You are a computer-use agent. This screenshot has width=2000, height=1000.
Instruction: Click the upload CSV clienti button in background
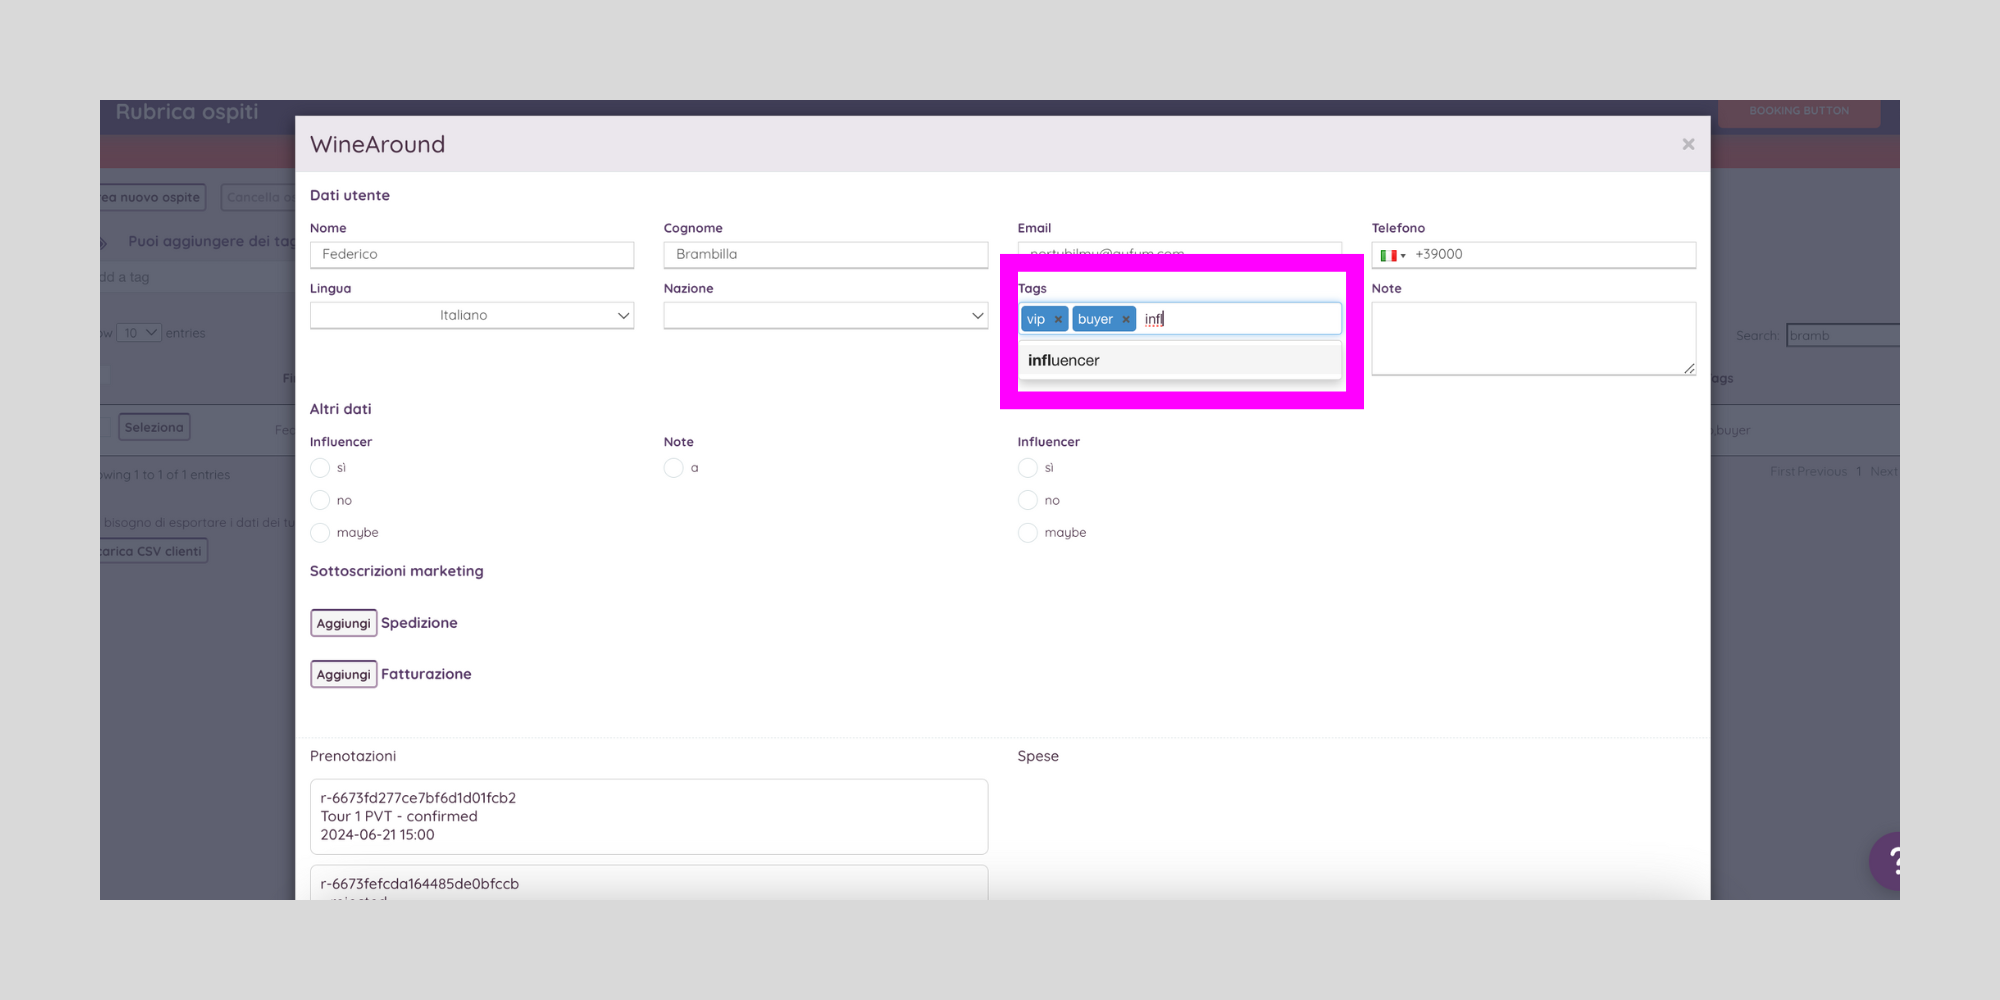(x=154, y=551)
